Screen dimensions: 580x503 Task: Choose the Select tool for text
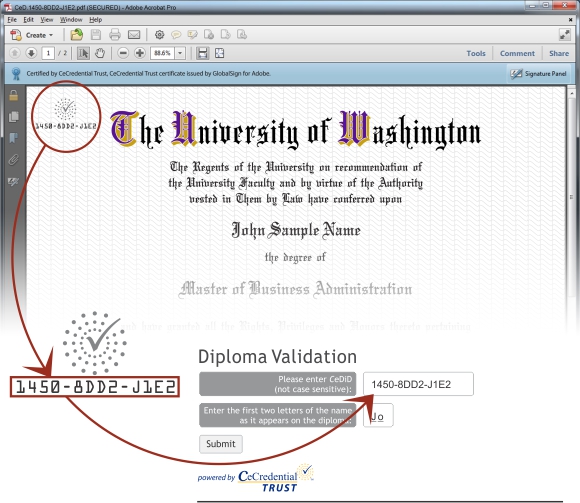(83, 53)
